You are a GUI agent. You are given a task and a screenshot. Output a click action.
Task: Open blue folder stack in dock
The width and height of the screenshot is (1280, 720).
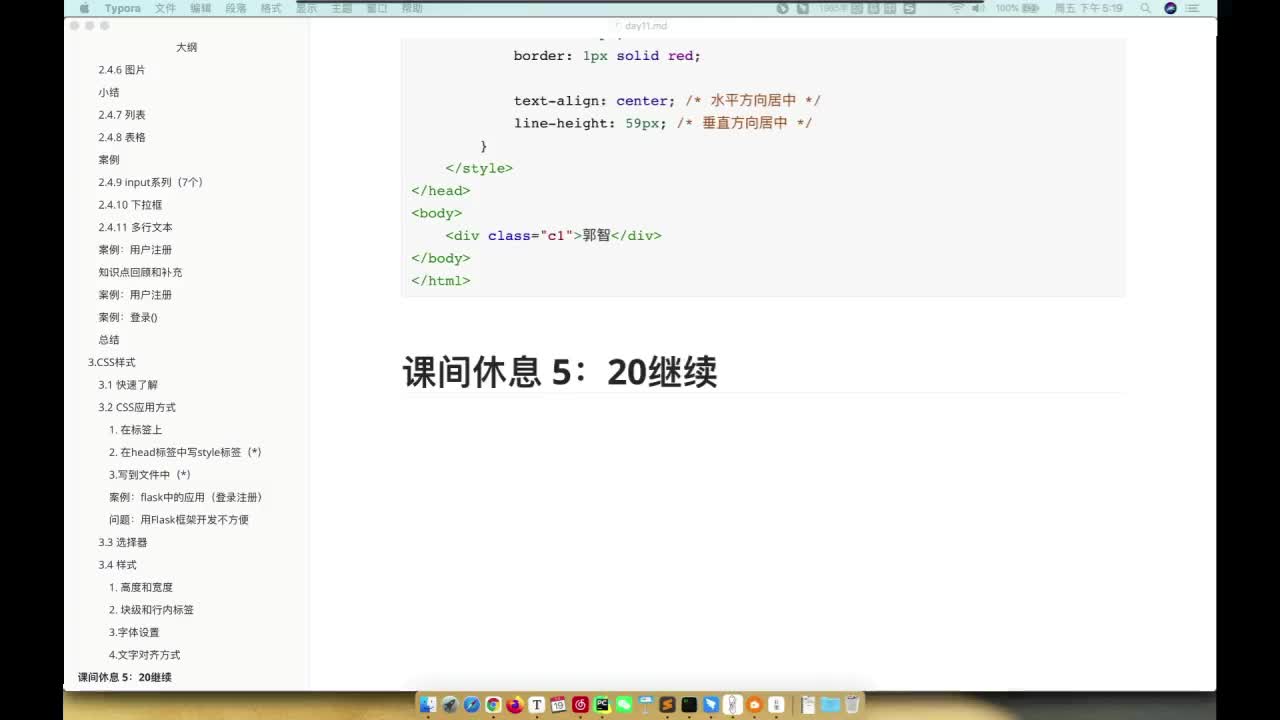[830, 705]
